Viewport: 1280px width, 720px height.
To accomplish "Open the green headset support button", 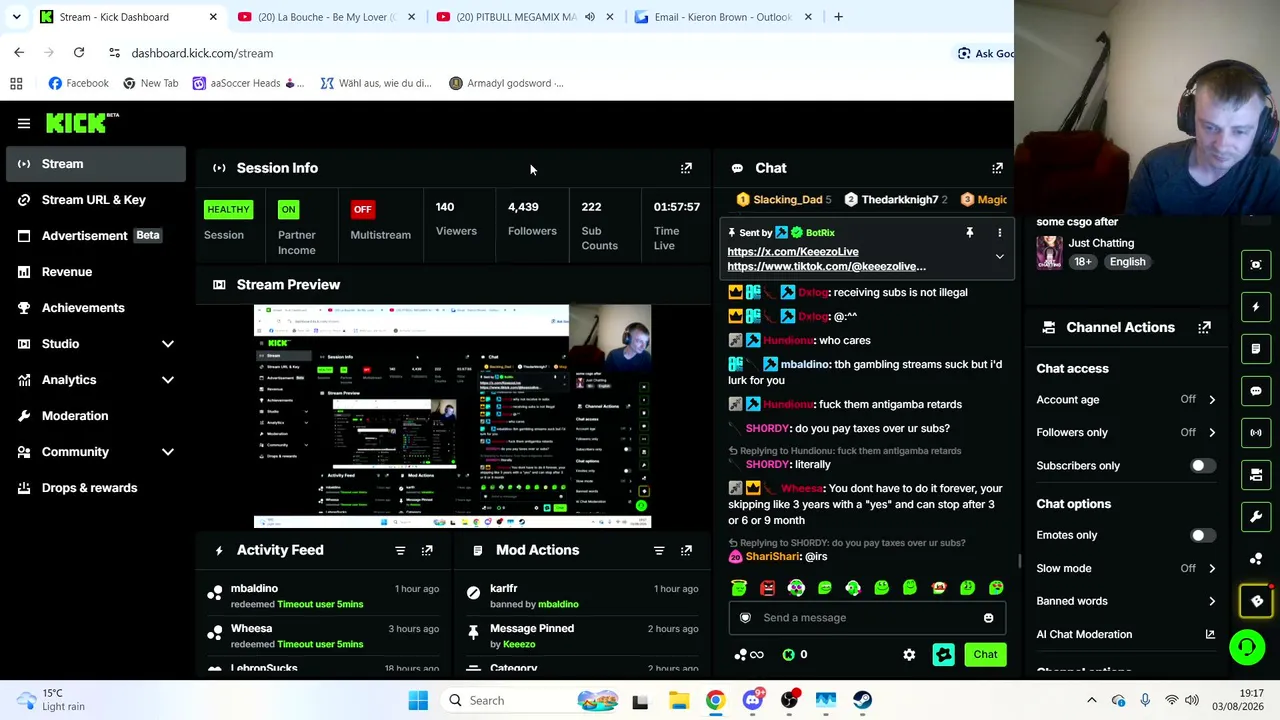I will [x=1247, y=647].
